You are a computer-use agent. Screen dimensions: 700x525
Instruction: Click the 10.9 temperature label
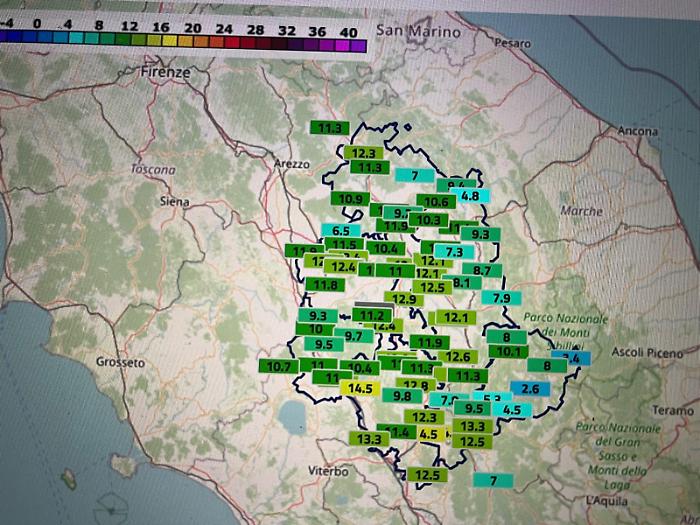click(x=351, y=199)
